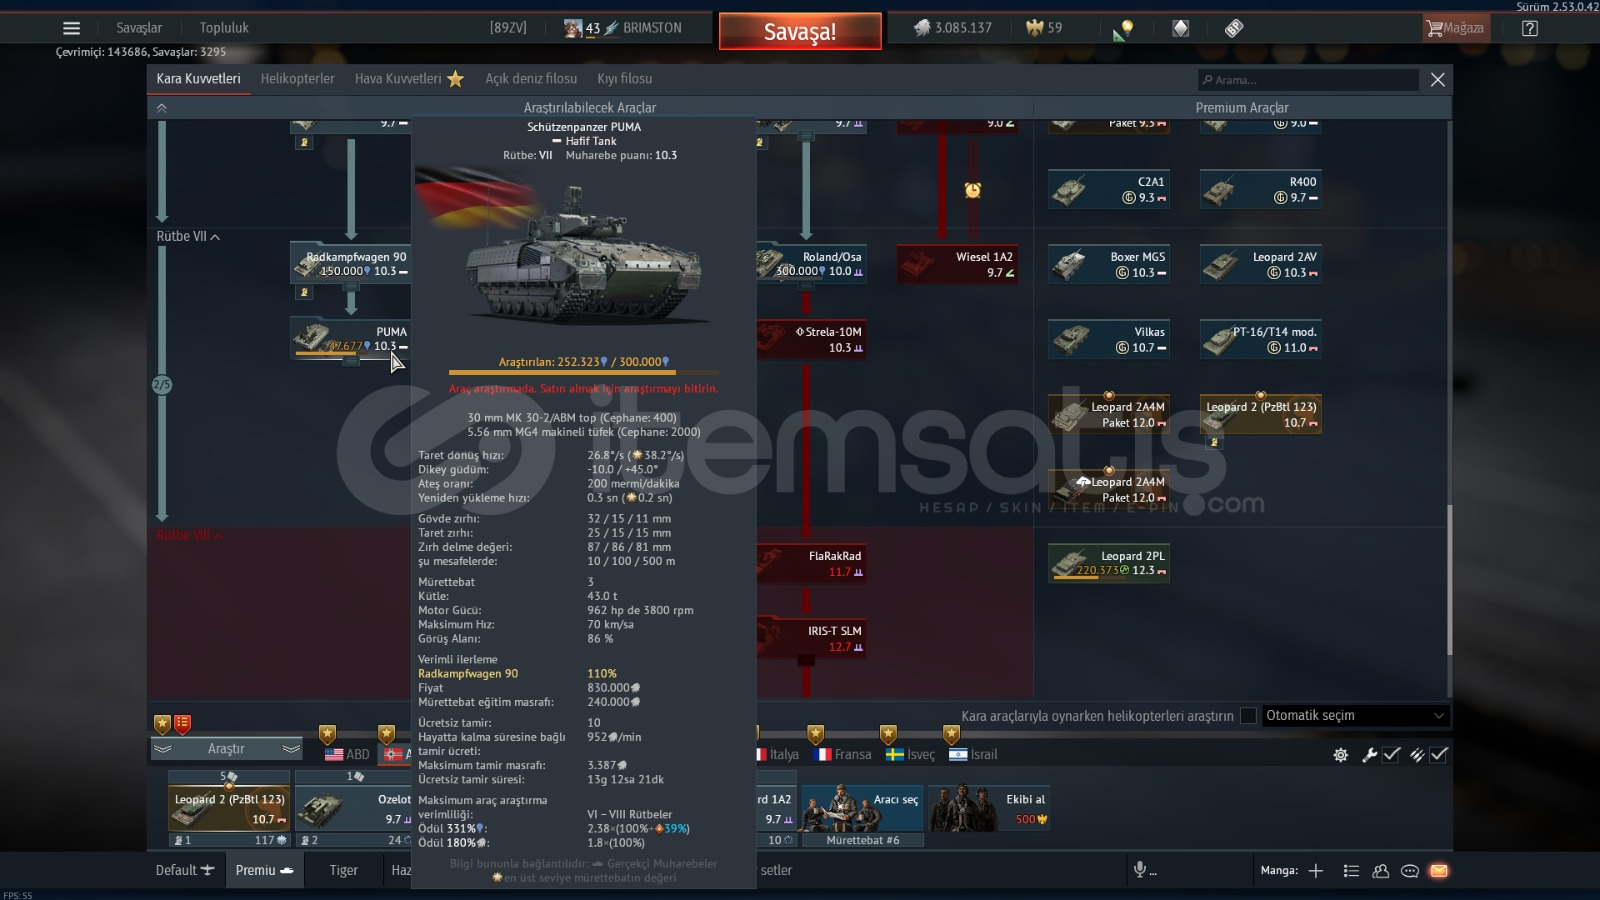Open the Otomatik seçim dropdown
1600x900 pixels.
click(x=1355, y=716)
